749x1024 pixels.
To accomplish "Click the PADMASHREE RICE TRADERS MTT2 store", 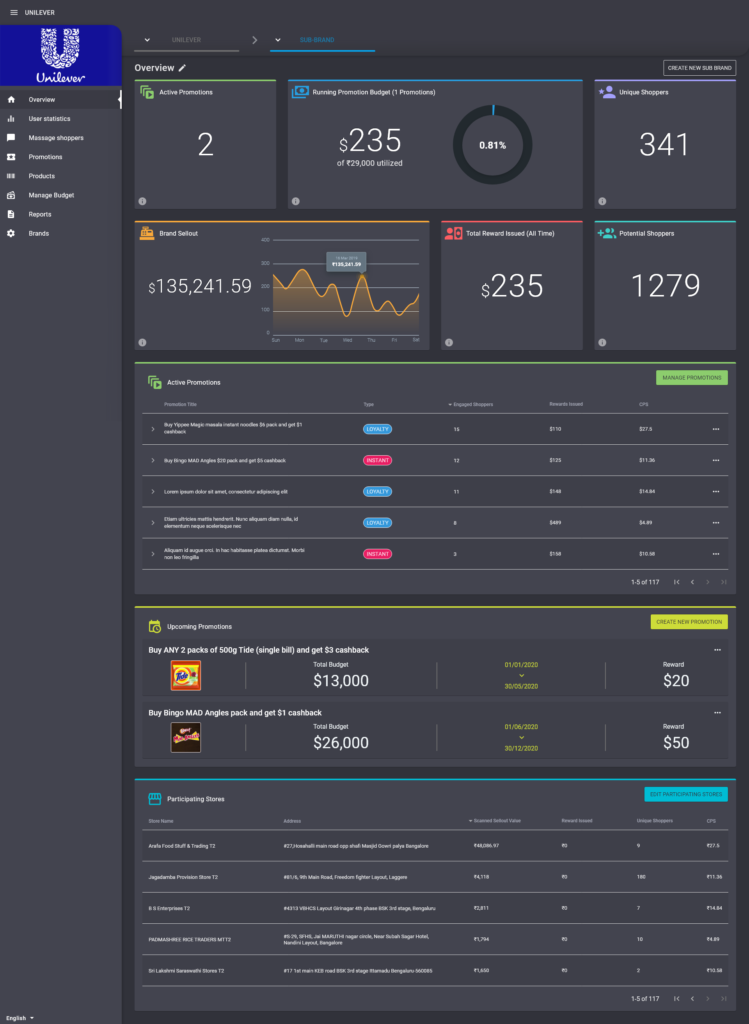I will coord(190,939).
